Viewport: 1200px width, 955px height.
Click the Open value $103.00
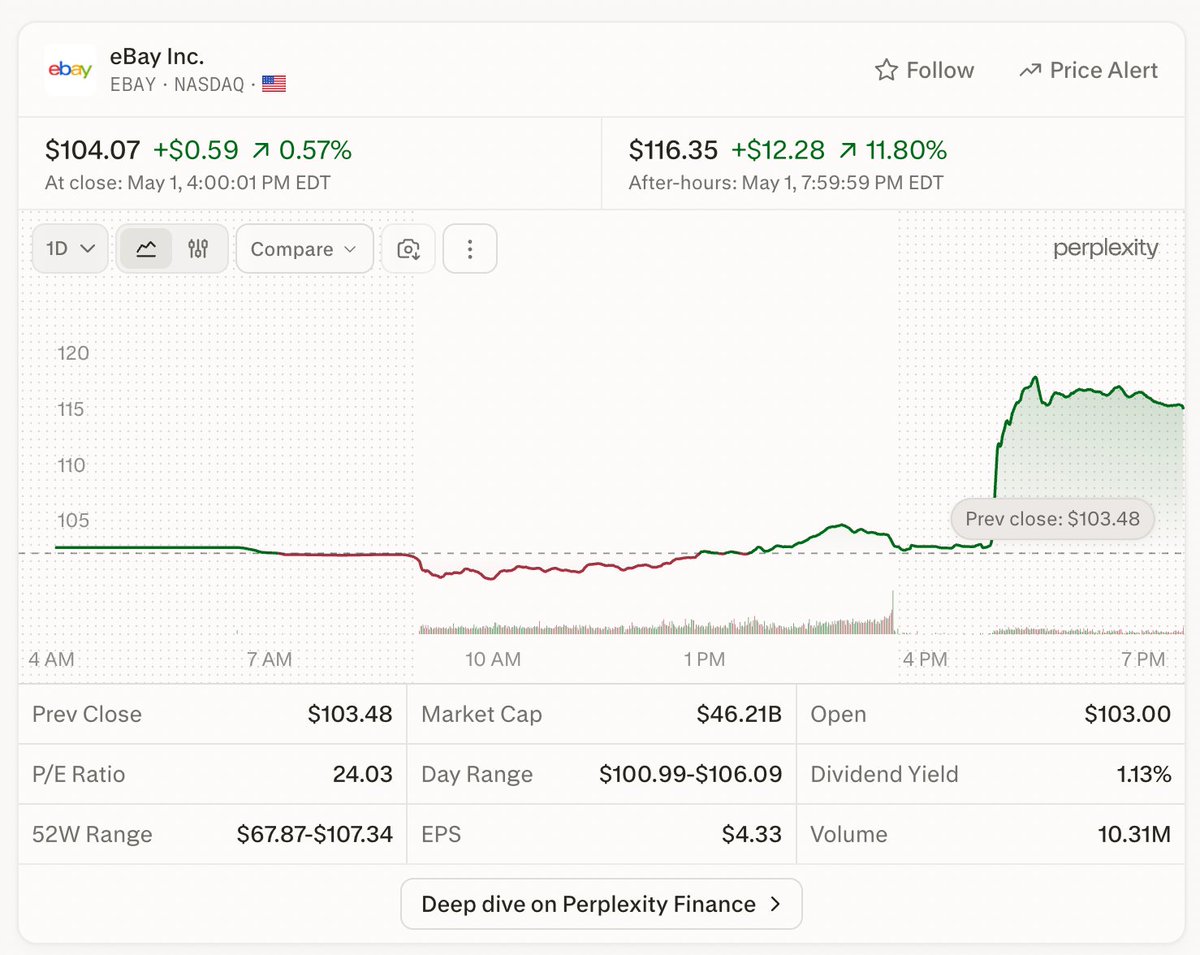1128,714
